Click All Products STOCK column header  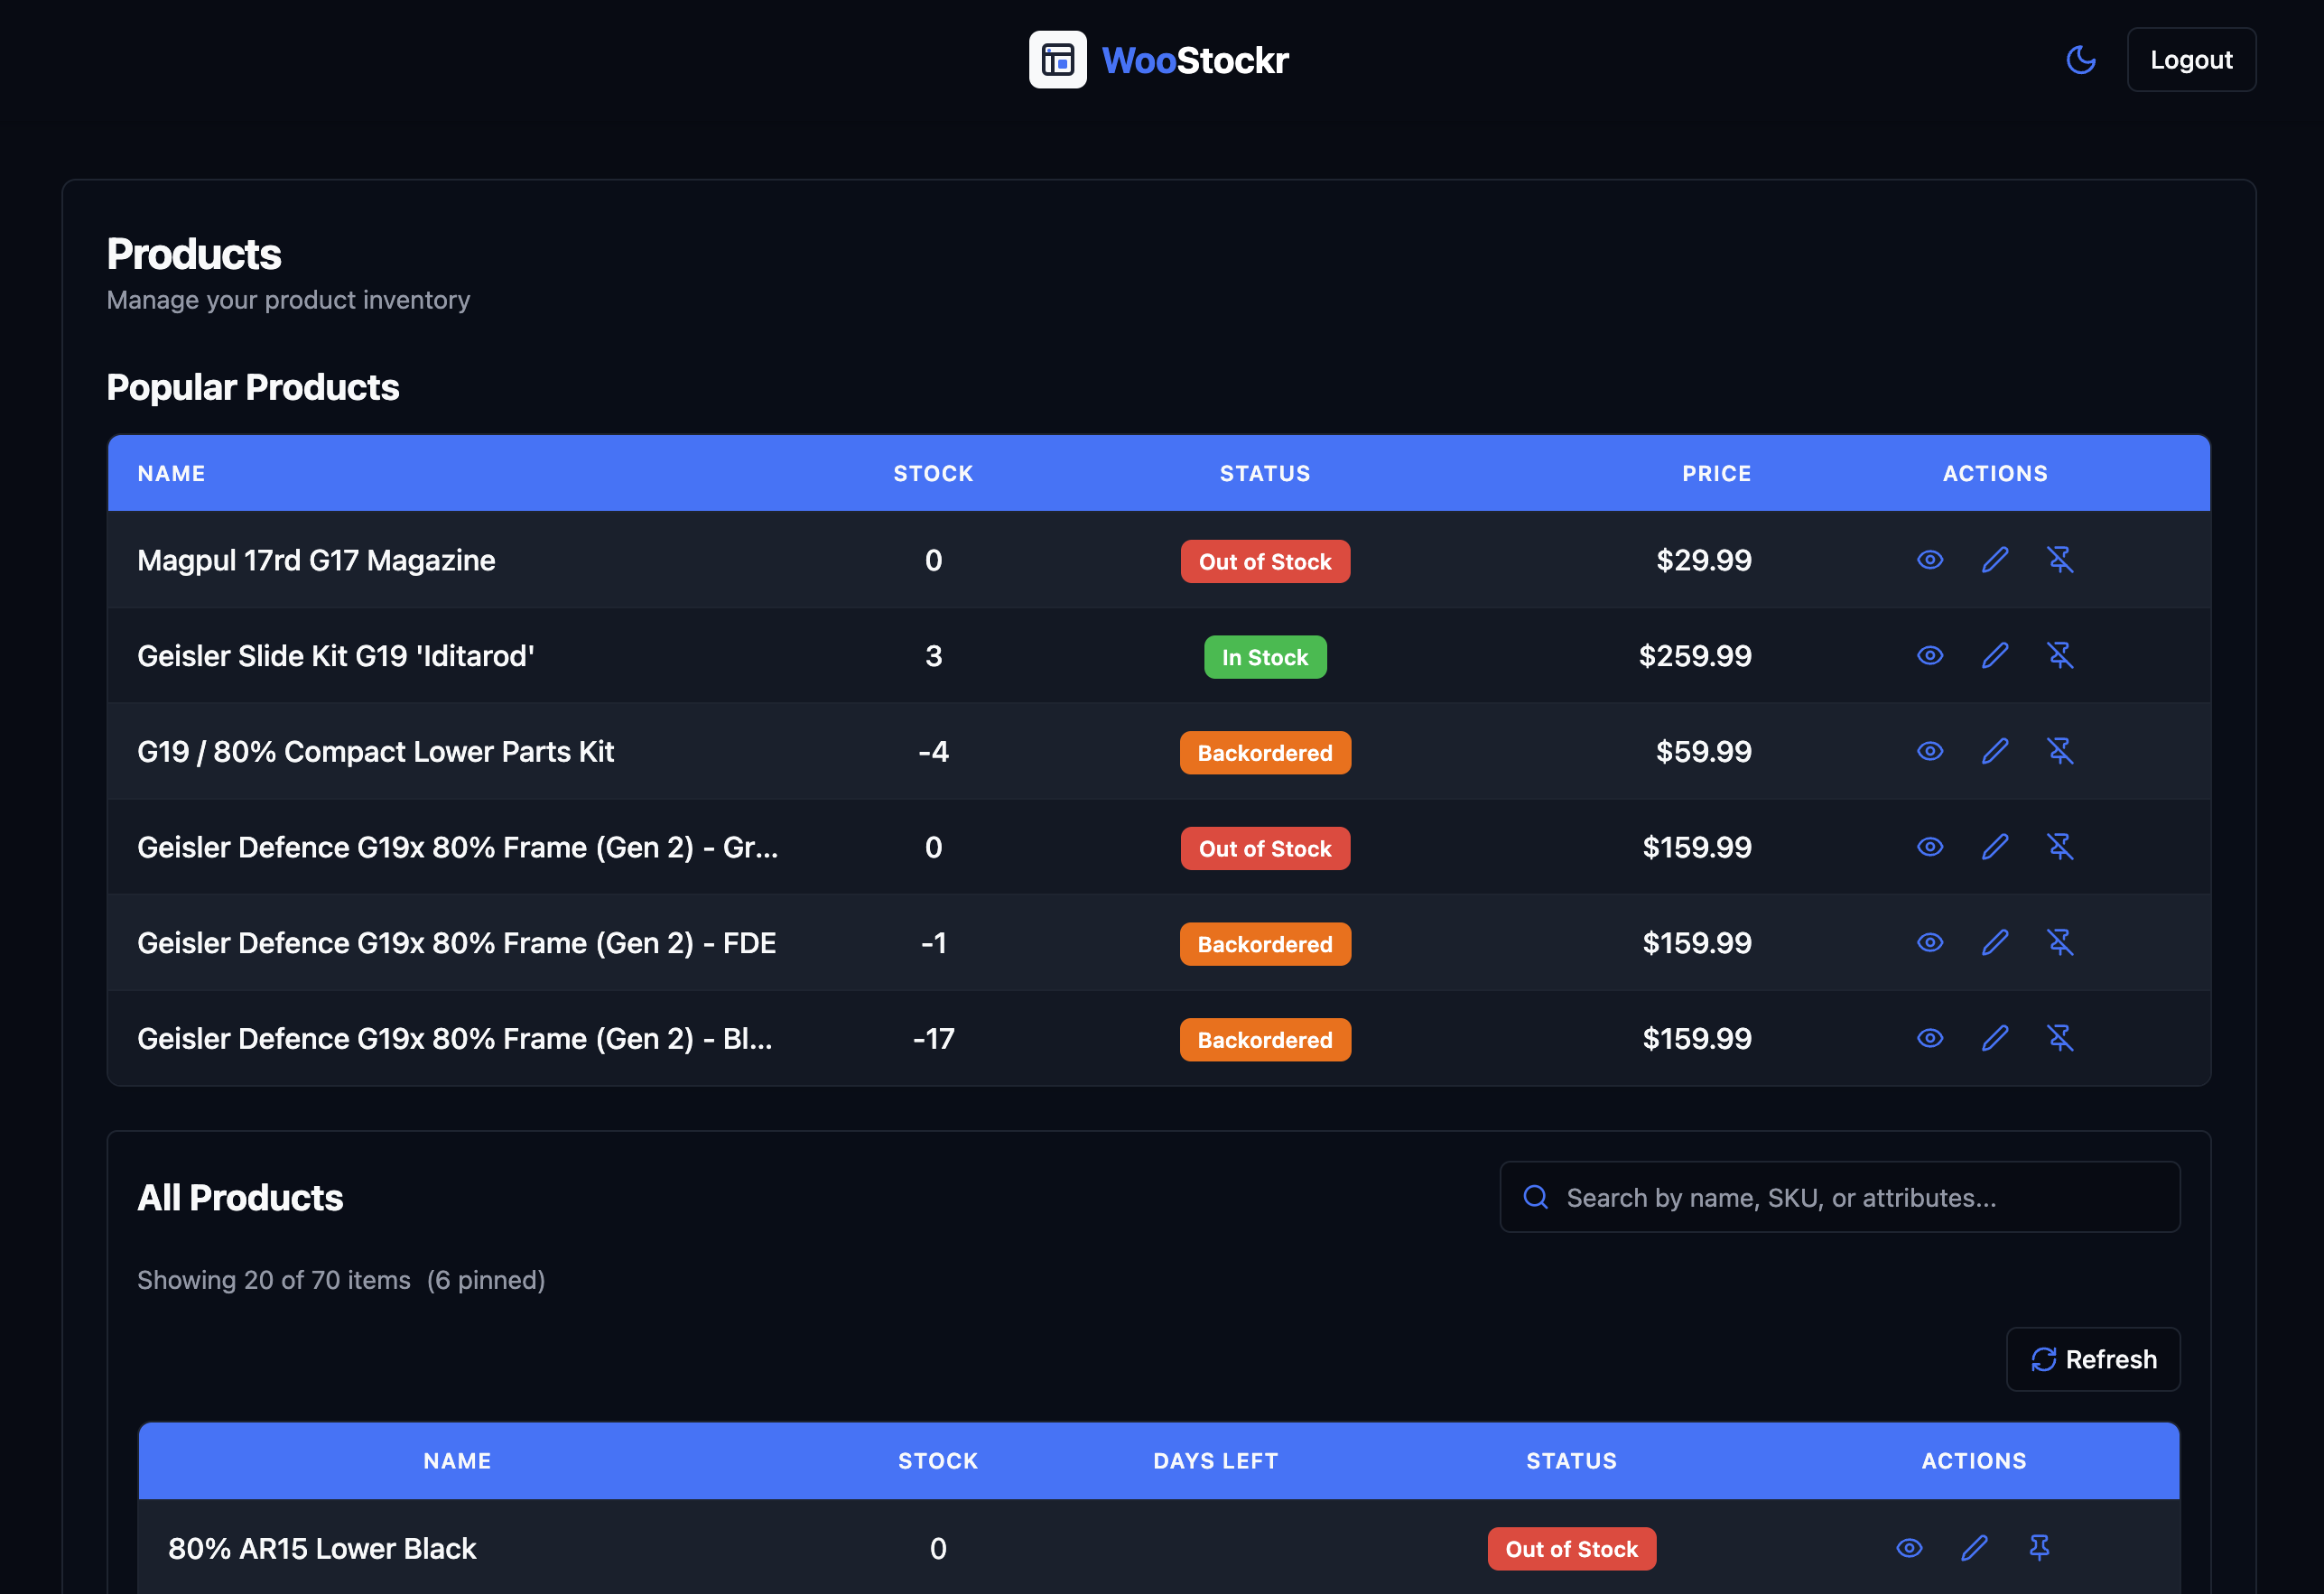click(x=938, y=1461)
